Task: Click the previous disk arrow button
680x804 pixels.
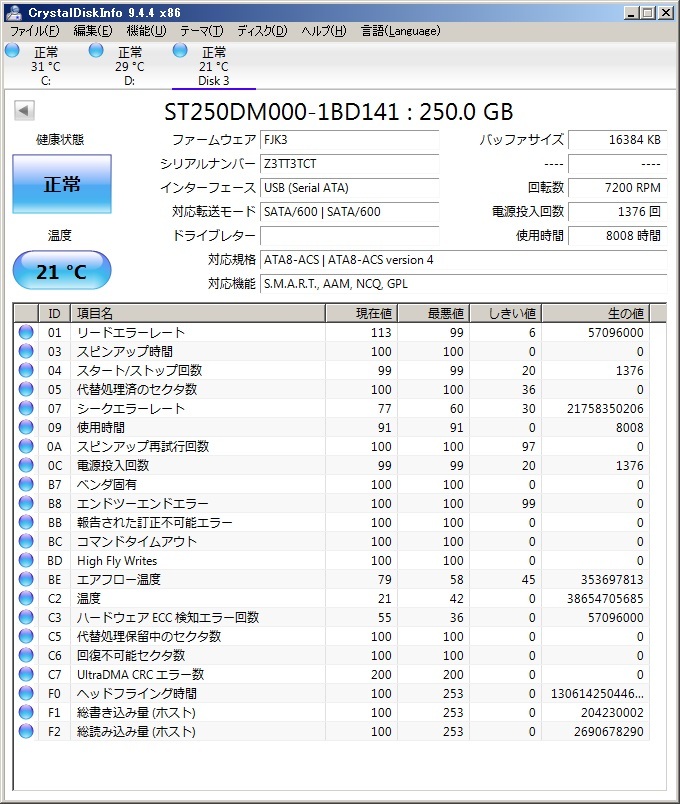Action: (24, 110)
